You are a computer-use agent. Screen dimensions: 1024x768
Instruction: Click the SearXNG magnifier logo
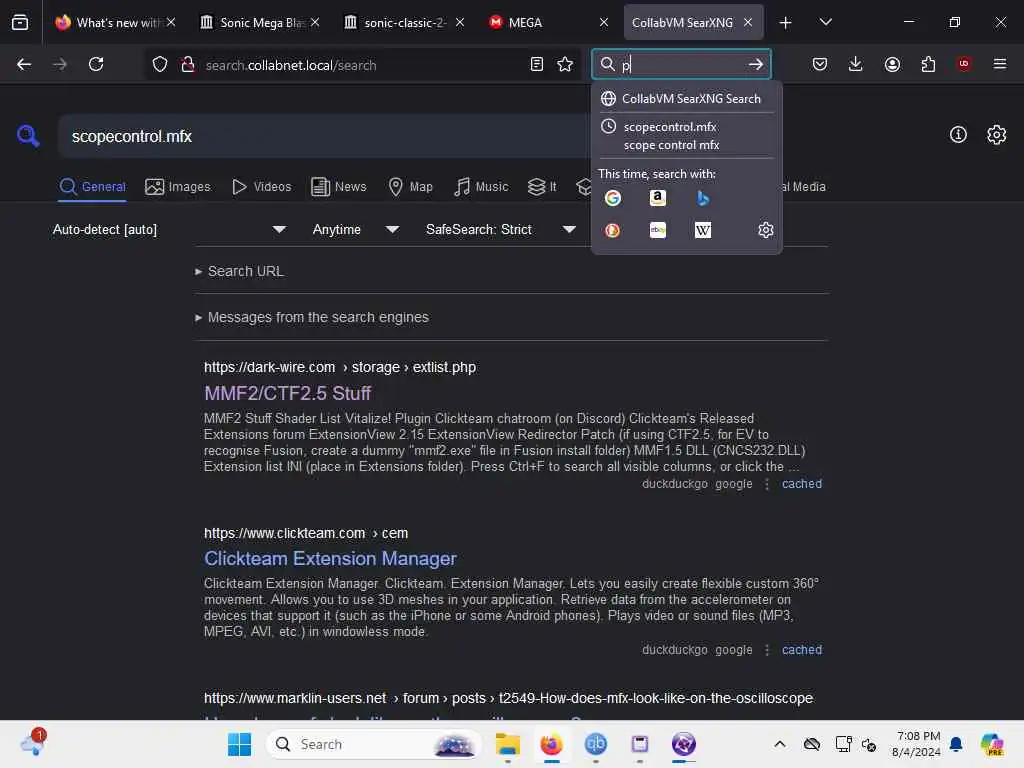click(28, 136)
